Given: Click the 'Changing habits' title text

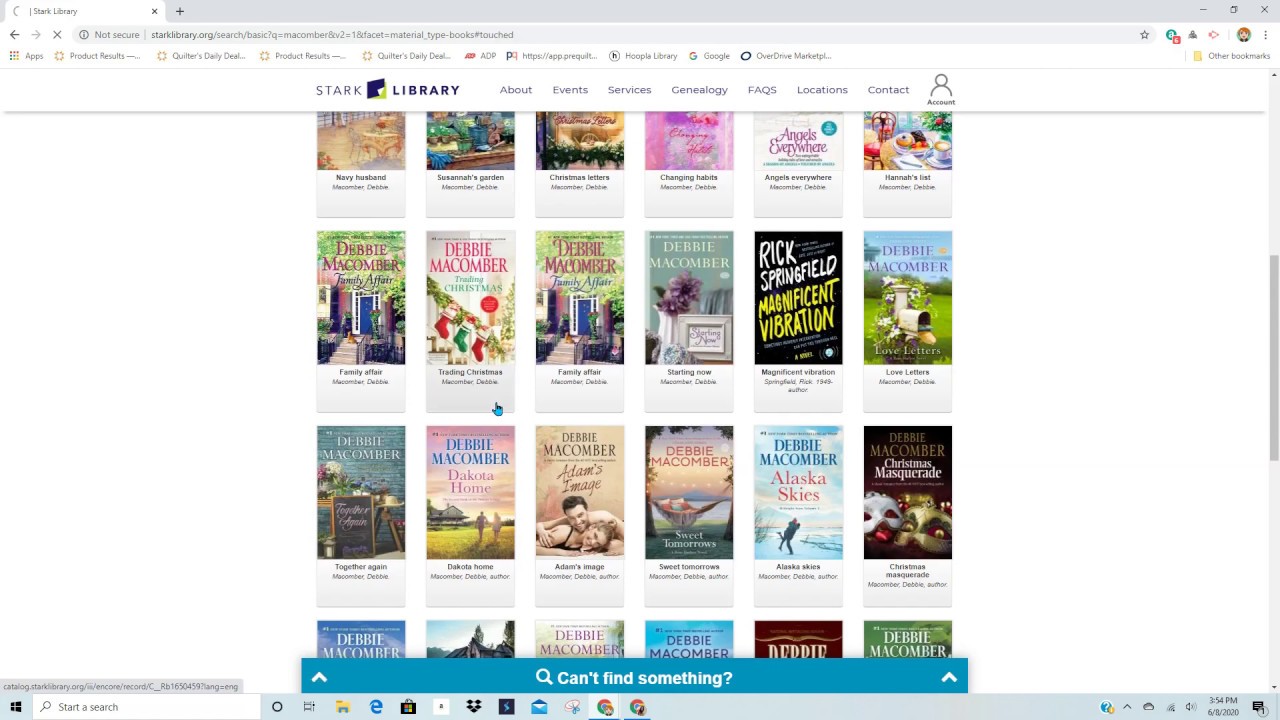Looking at the screenshot, I should coord(689,177).
